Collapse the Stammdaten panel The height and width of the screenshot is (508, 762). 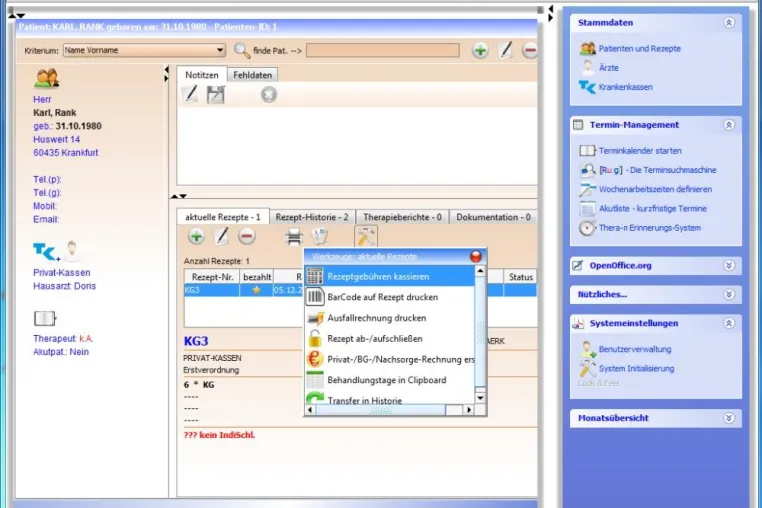tap(728, 22)
